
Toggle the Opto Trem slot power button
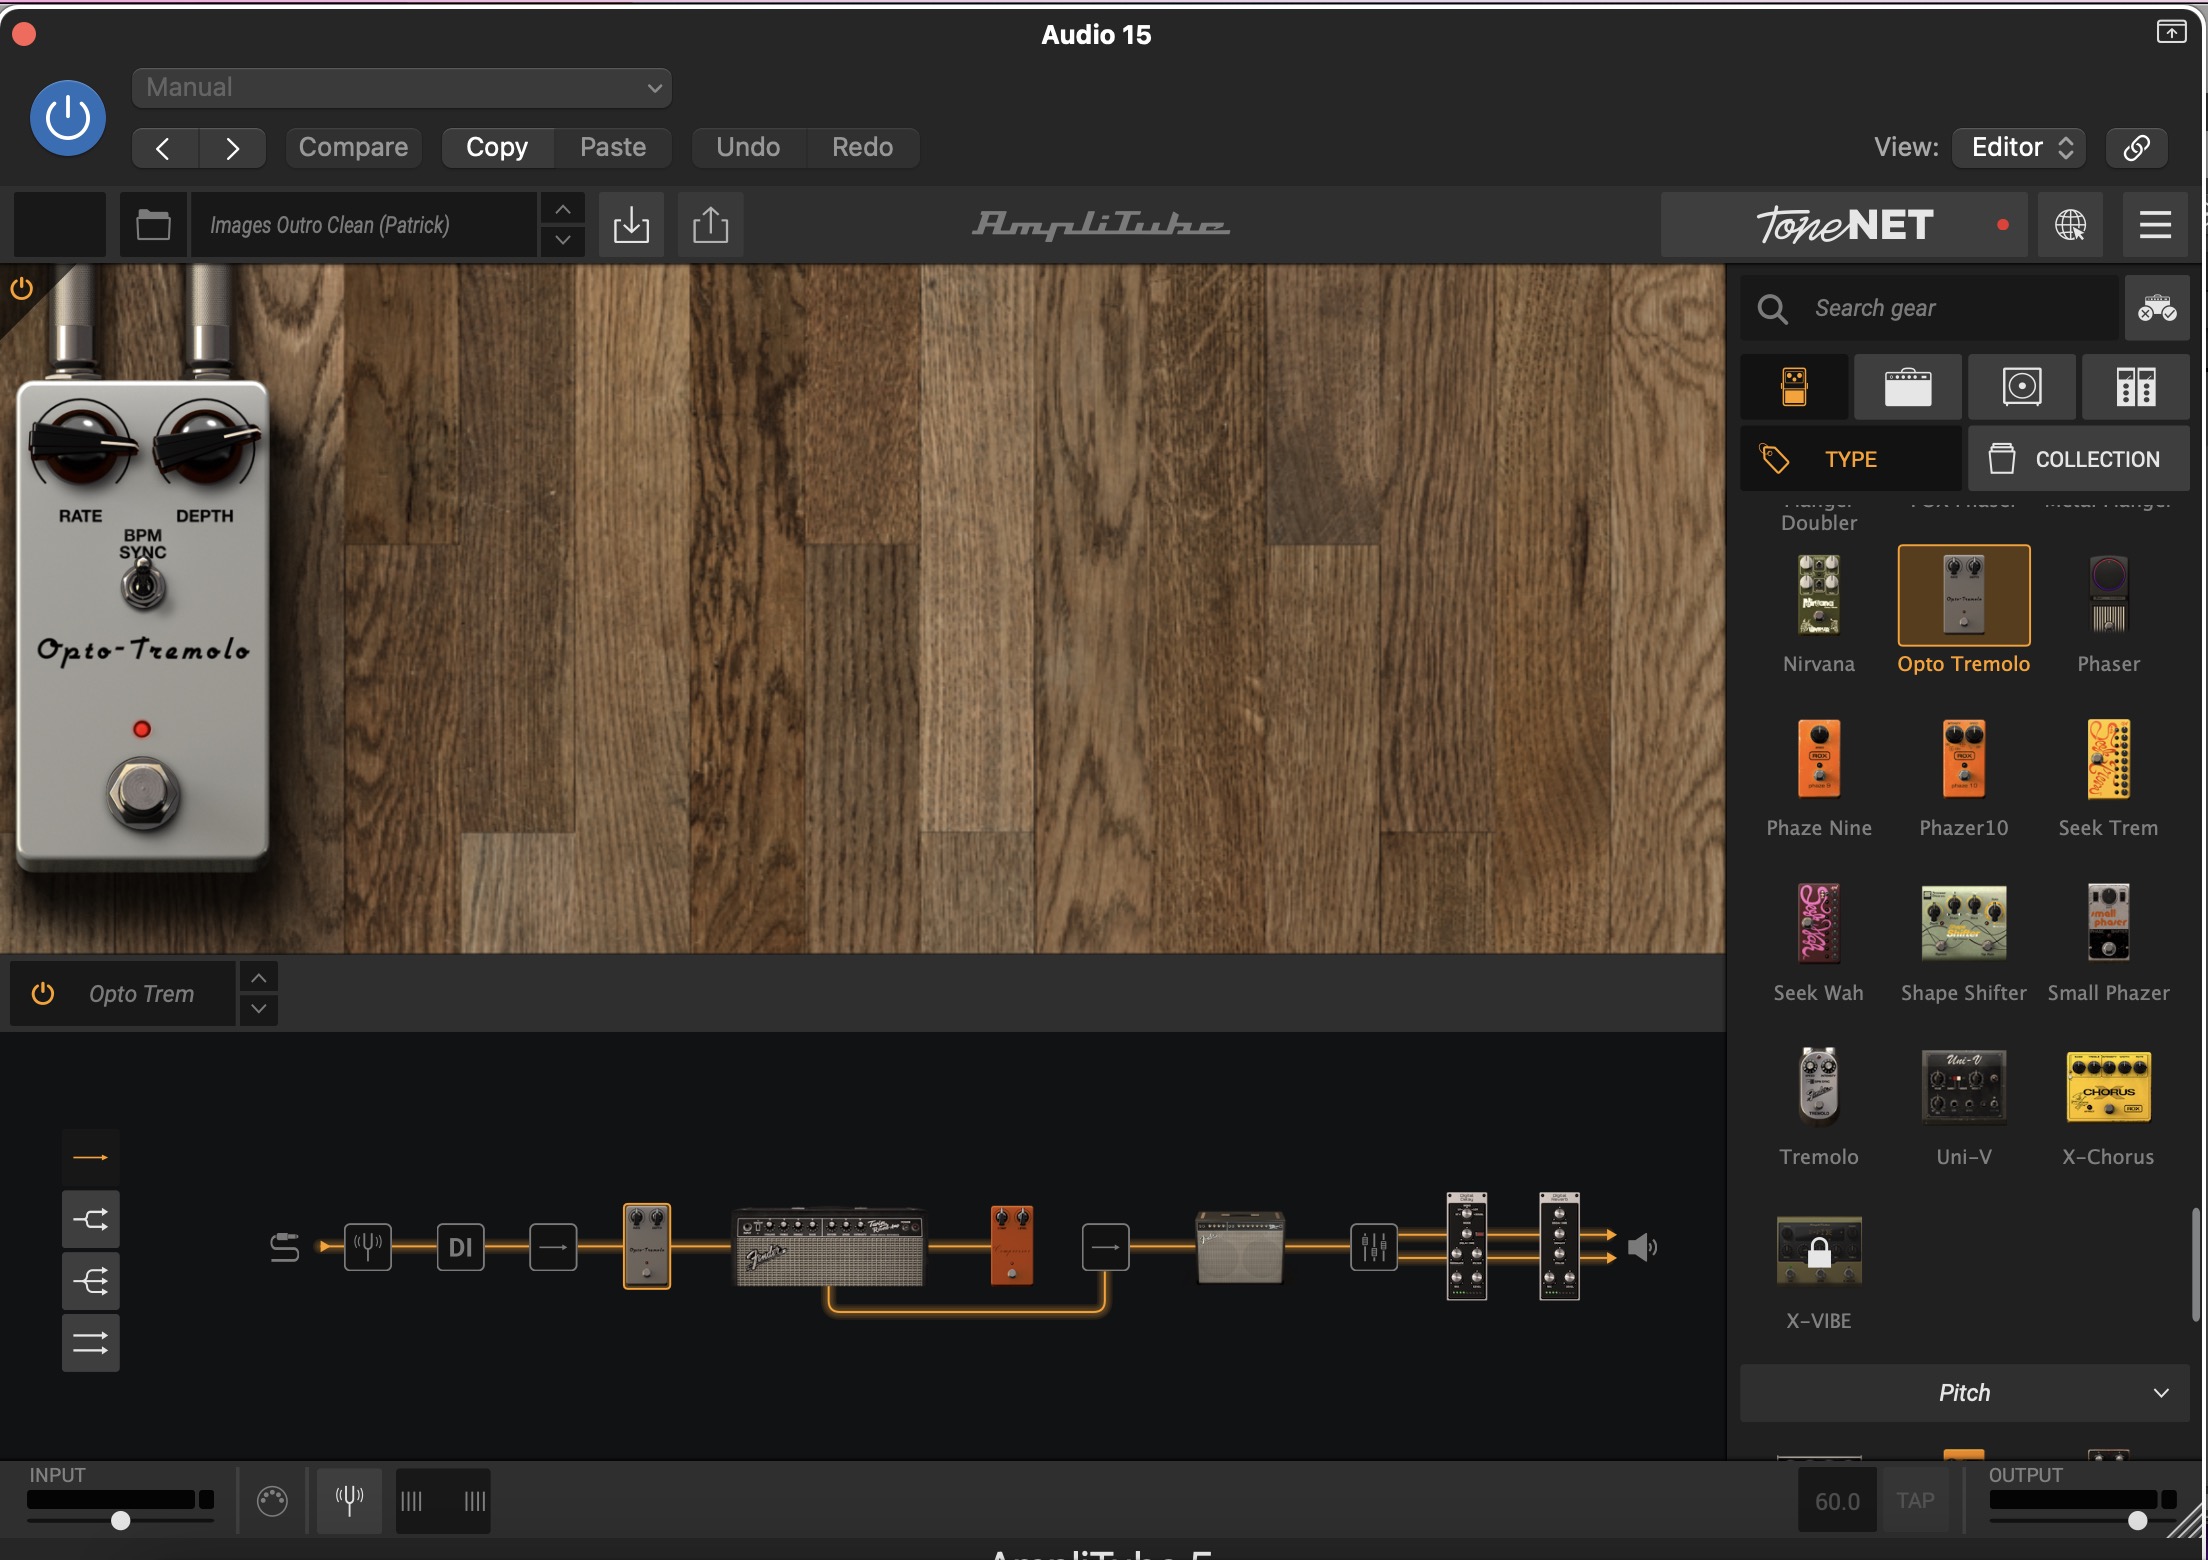pyautogui.click(x=43, y=993)
